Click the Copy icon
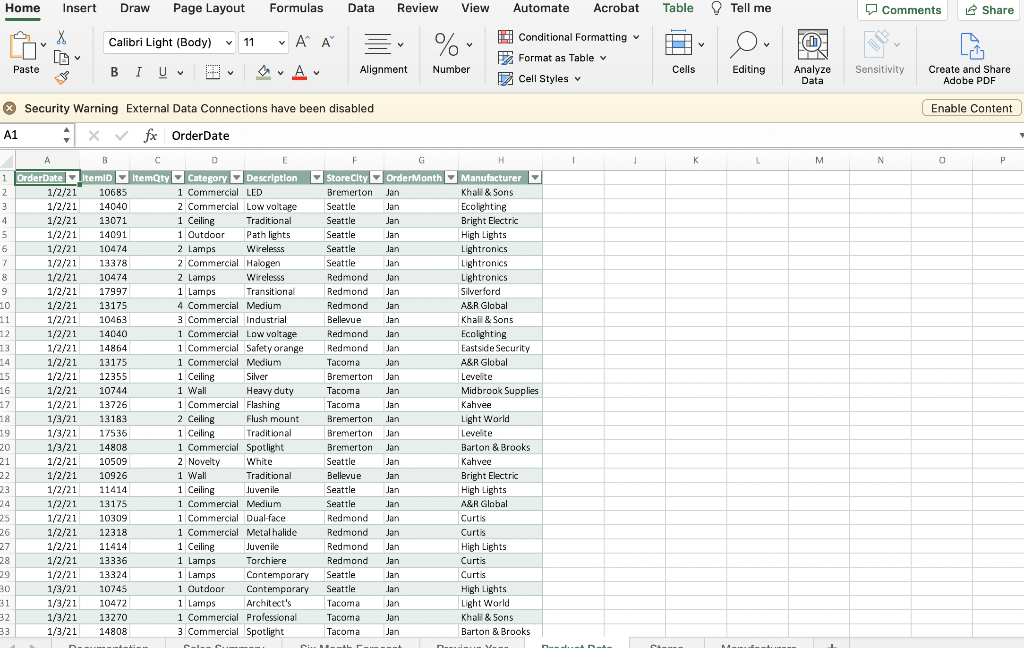 61,57
